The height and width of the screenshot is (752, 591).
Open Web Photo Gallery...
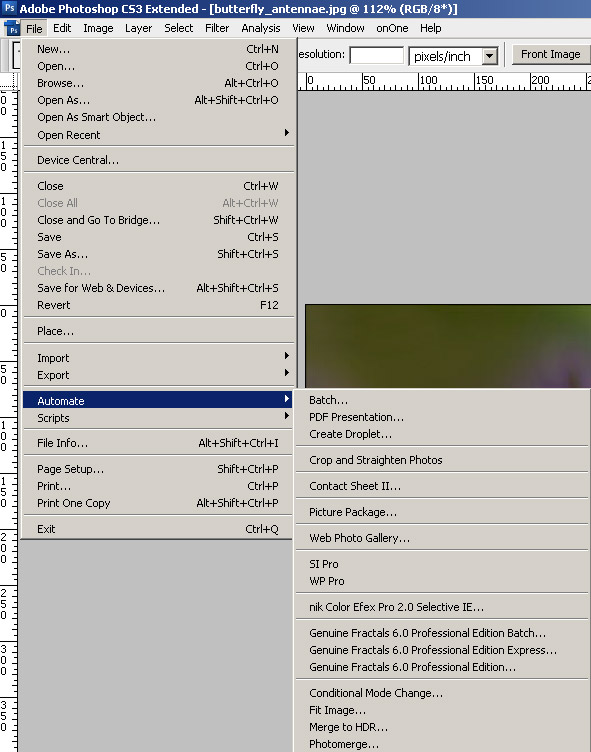[442, 538]
